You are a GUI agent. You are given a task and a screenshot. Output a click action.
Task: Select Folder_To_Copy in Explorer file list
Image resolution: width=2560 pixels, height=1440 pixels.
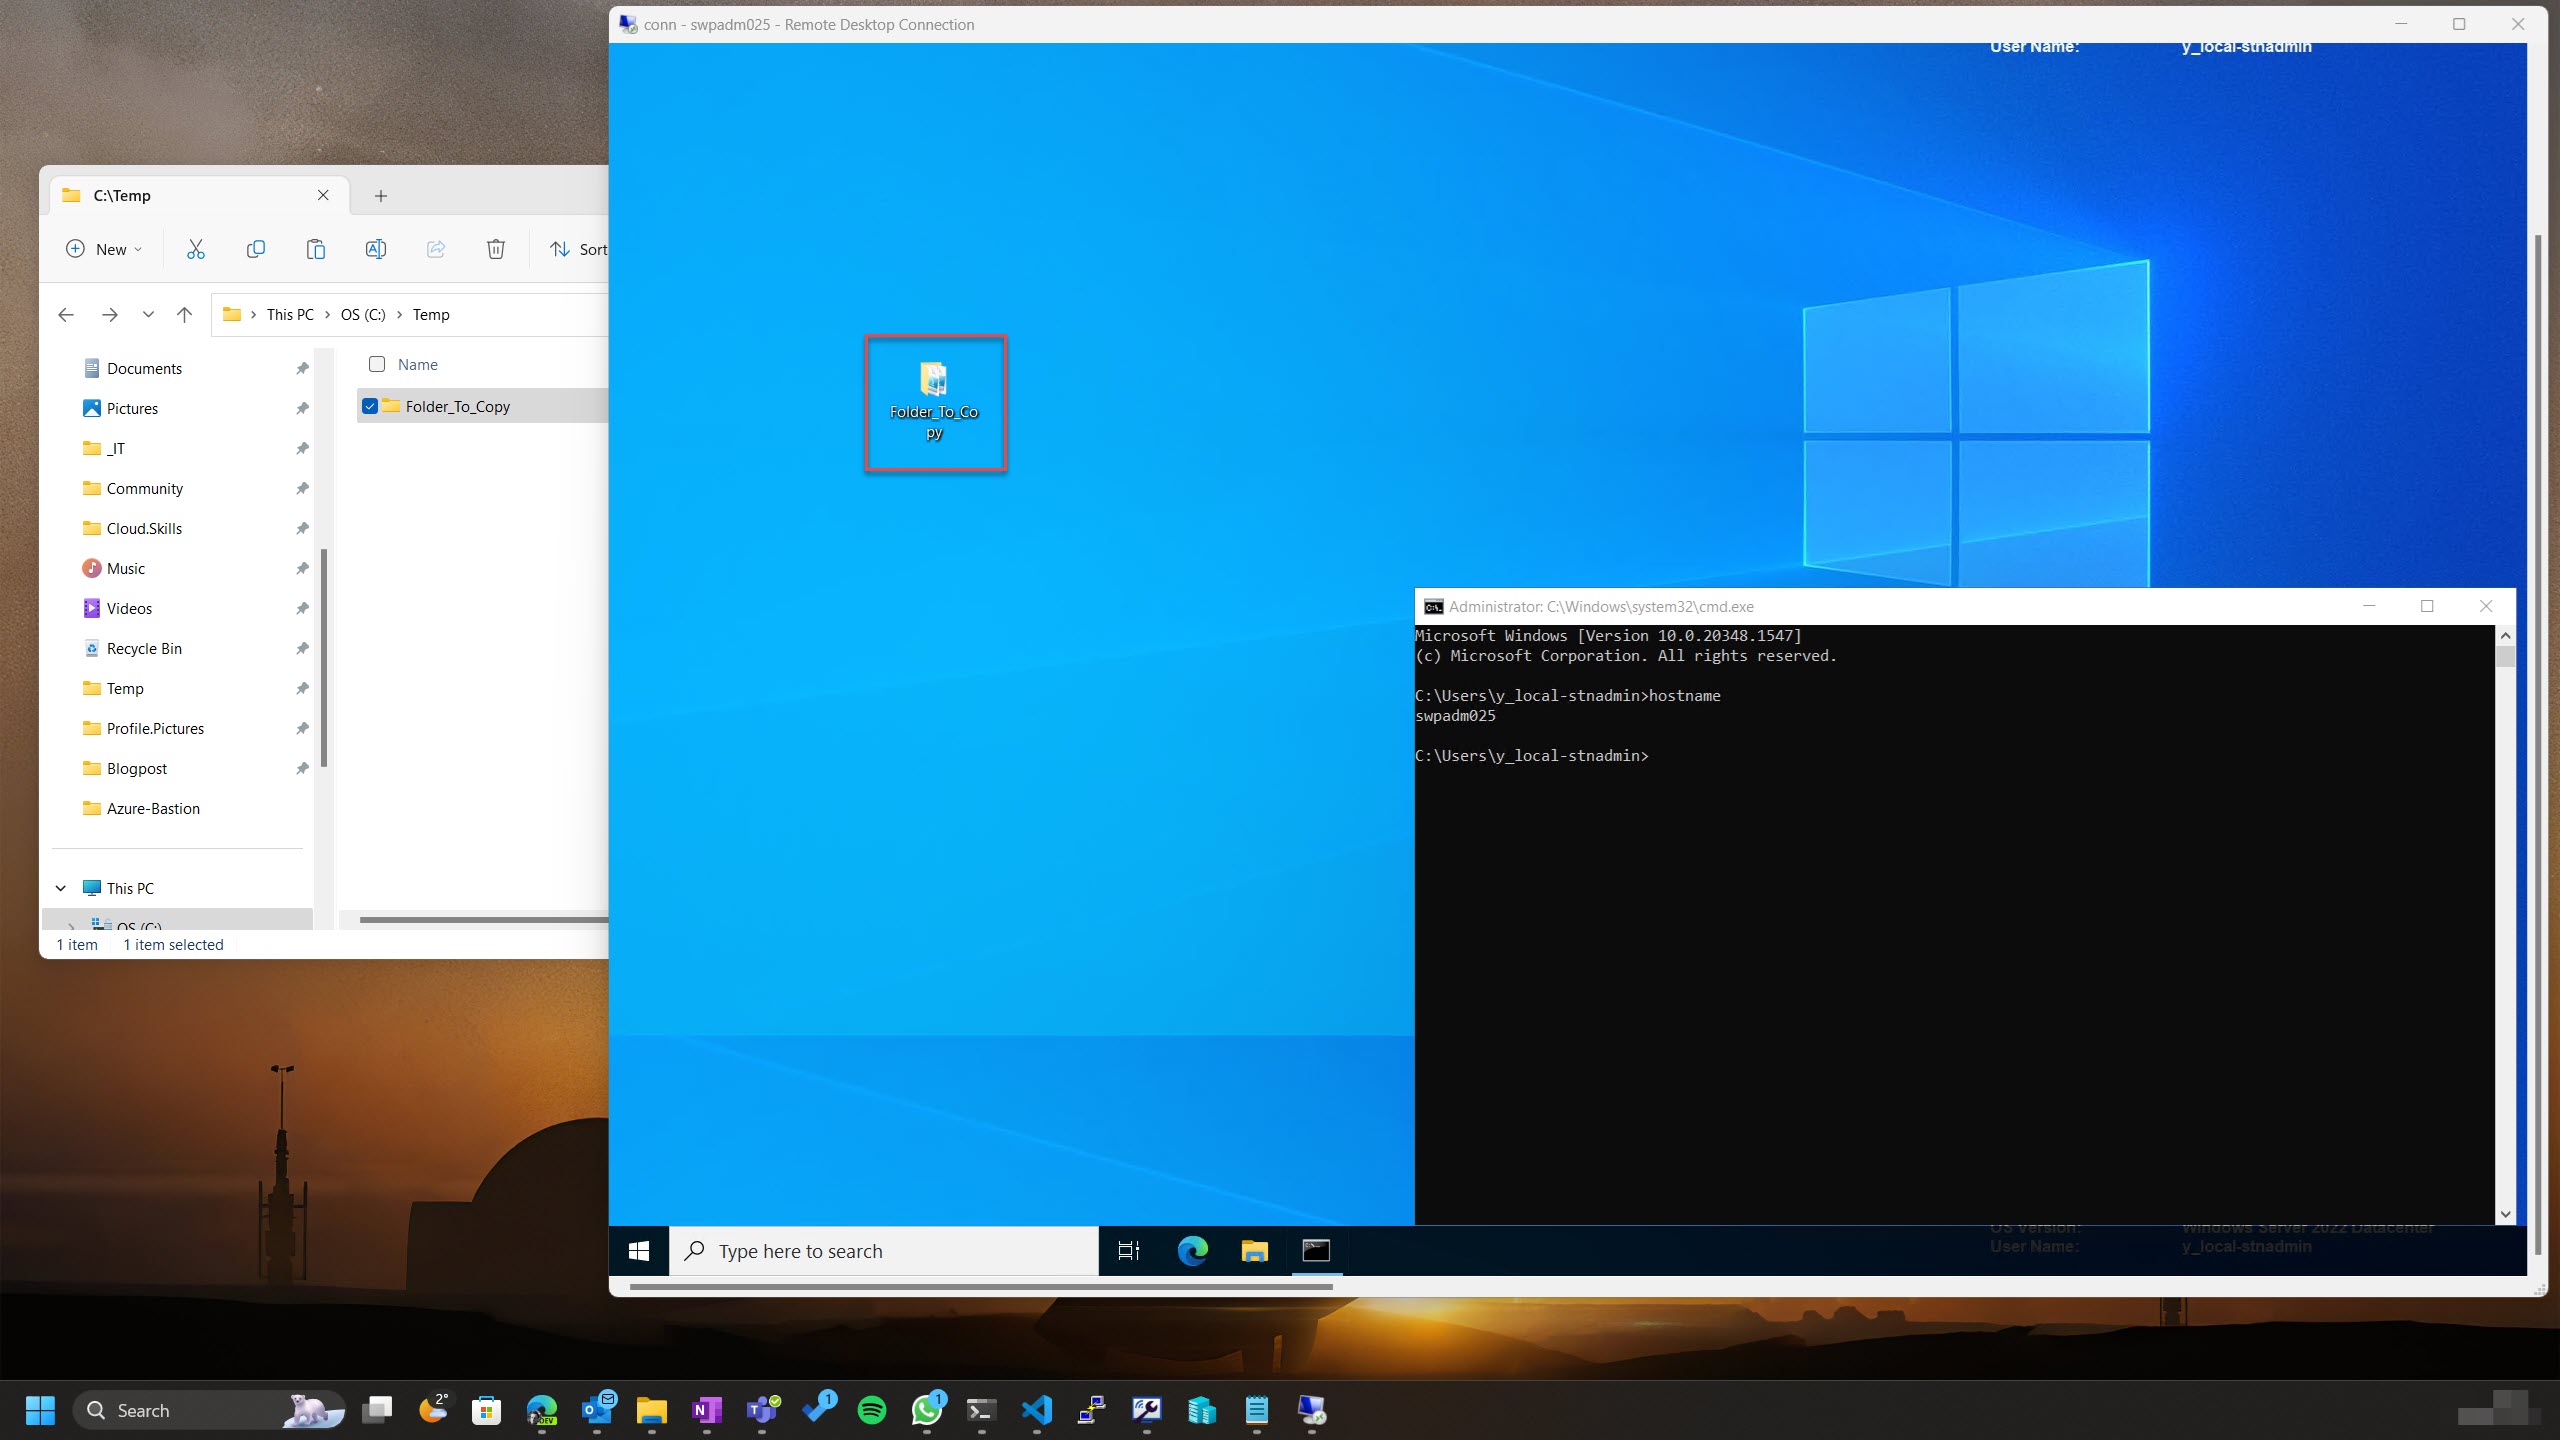click(457, 406)
